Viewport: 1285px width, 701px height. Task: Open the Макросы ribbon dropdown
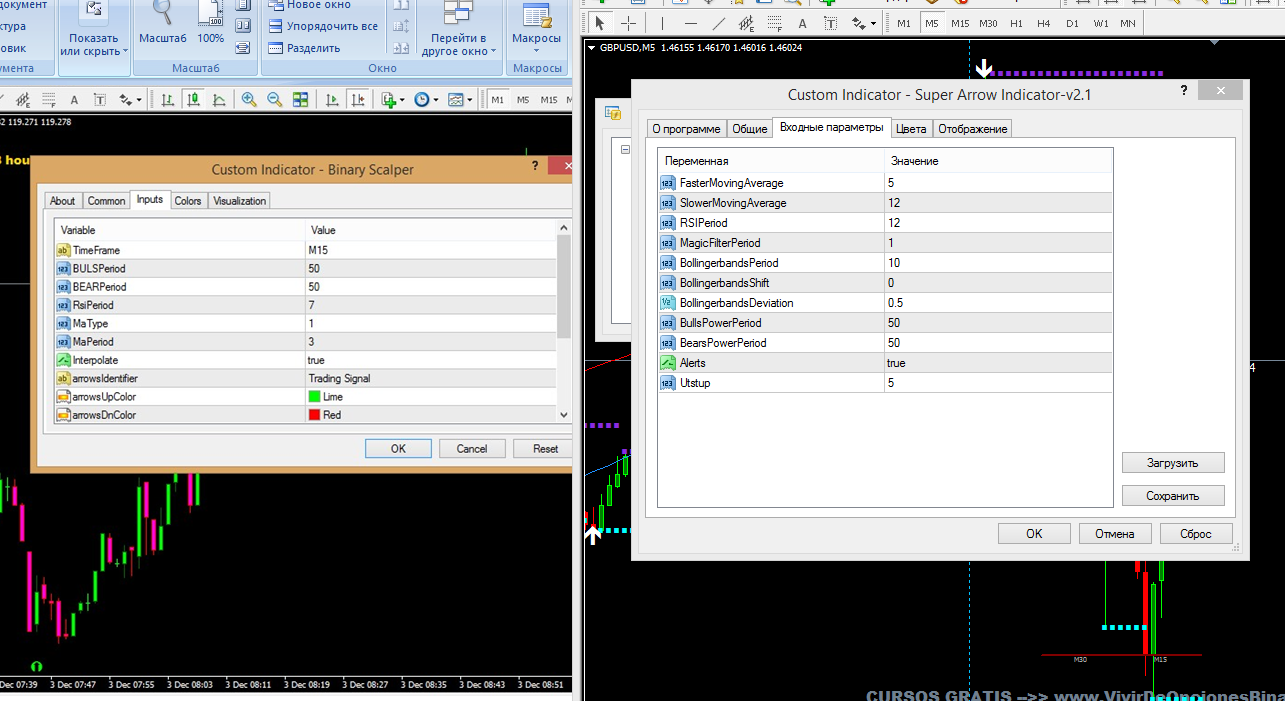[537, 30]
